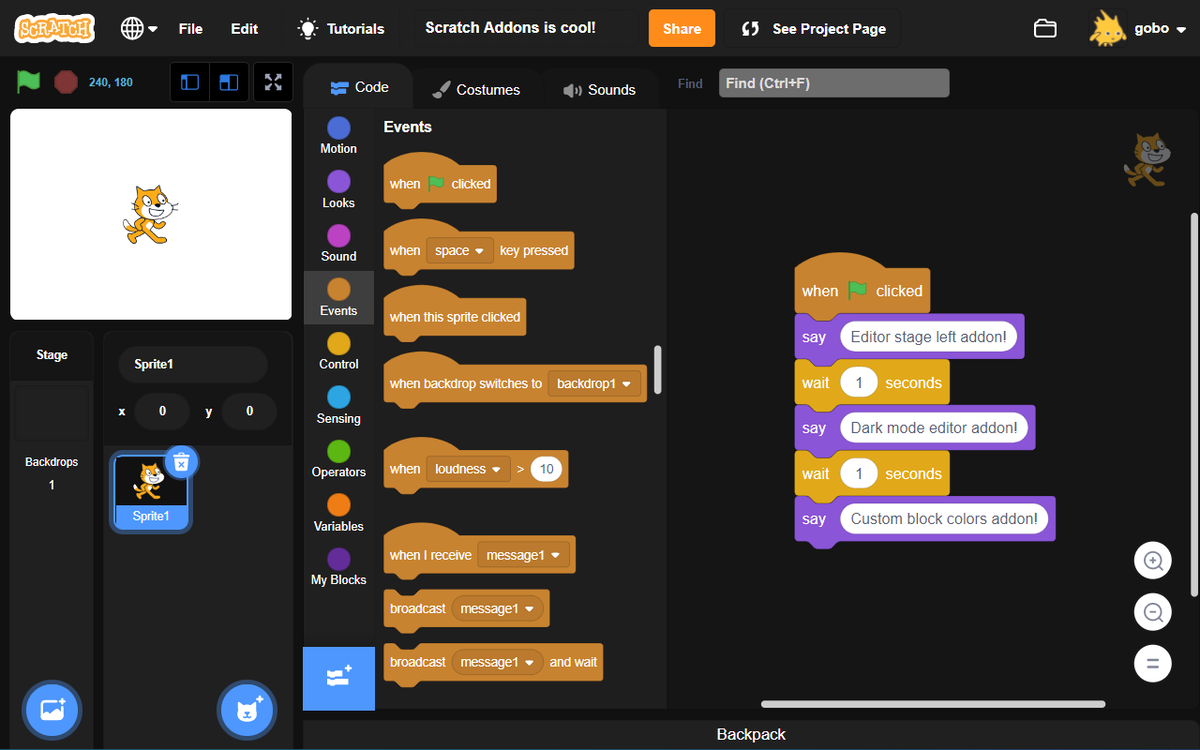
Task: Select the Sound block category
Action: tap(338, 243)
